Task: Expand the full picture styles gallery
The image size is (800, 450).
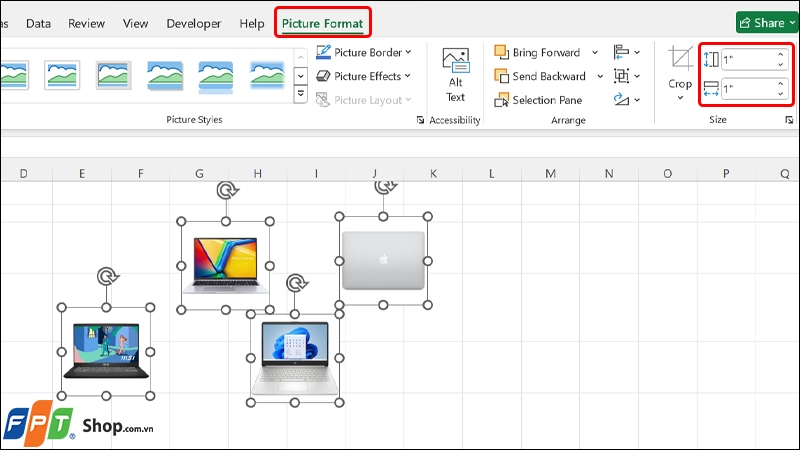Action: pos(301,94)
